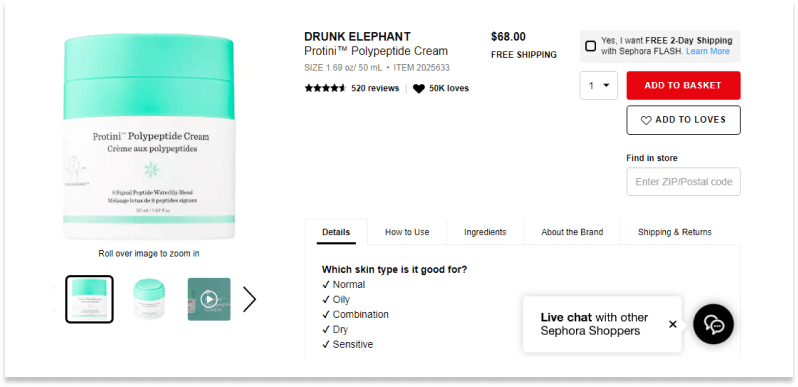Click the red Add to Basket button
This screenshot has width=798, height=387.
(x=683, y=86)
